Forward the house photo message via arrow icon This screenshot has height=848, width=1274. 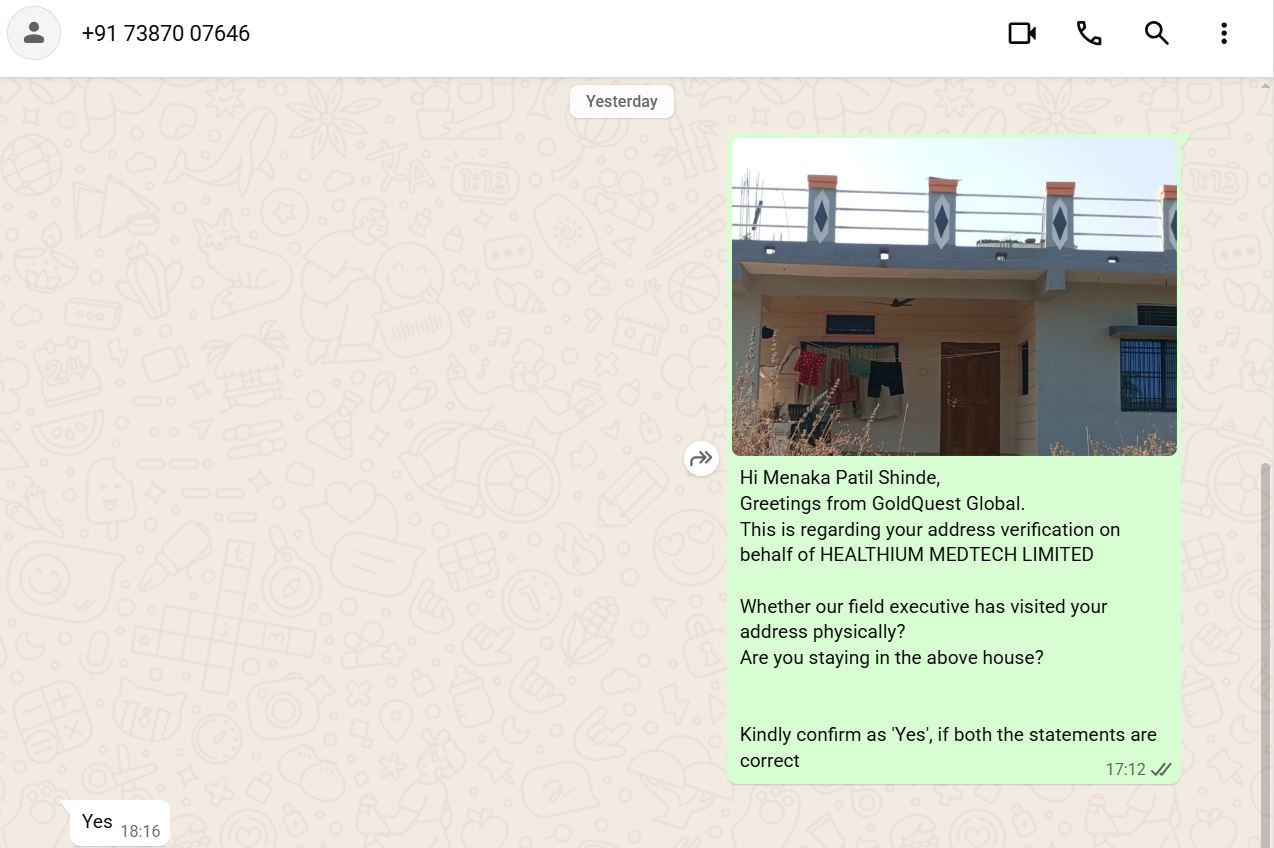701,458
